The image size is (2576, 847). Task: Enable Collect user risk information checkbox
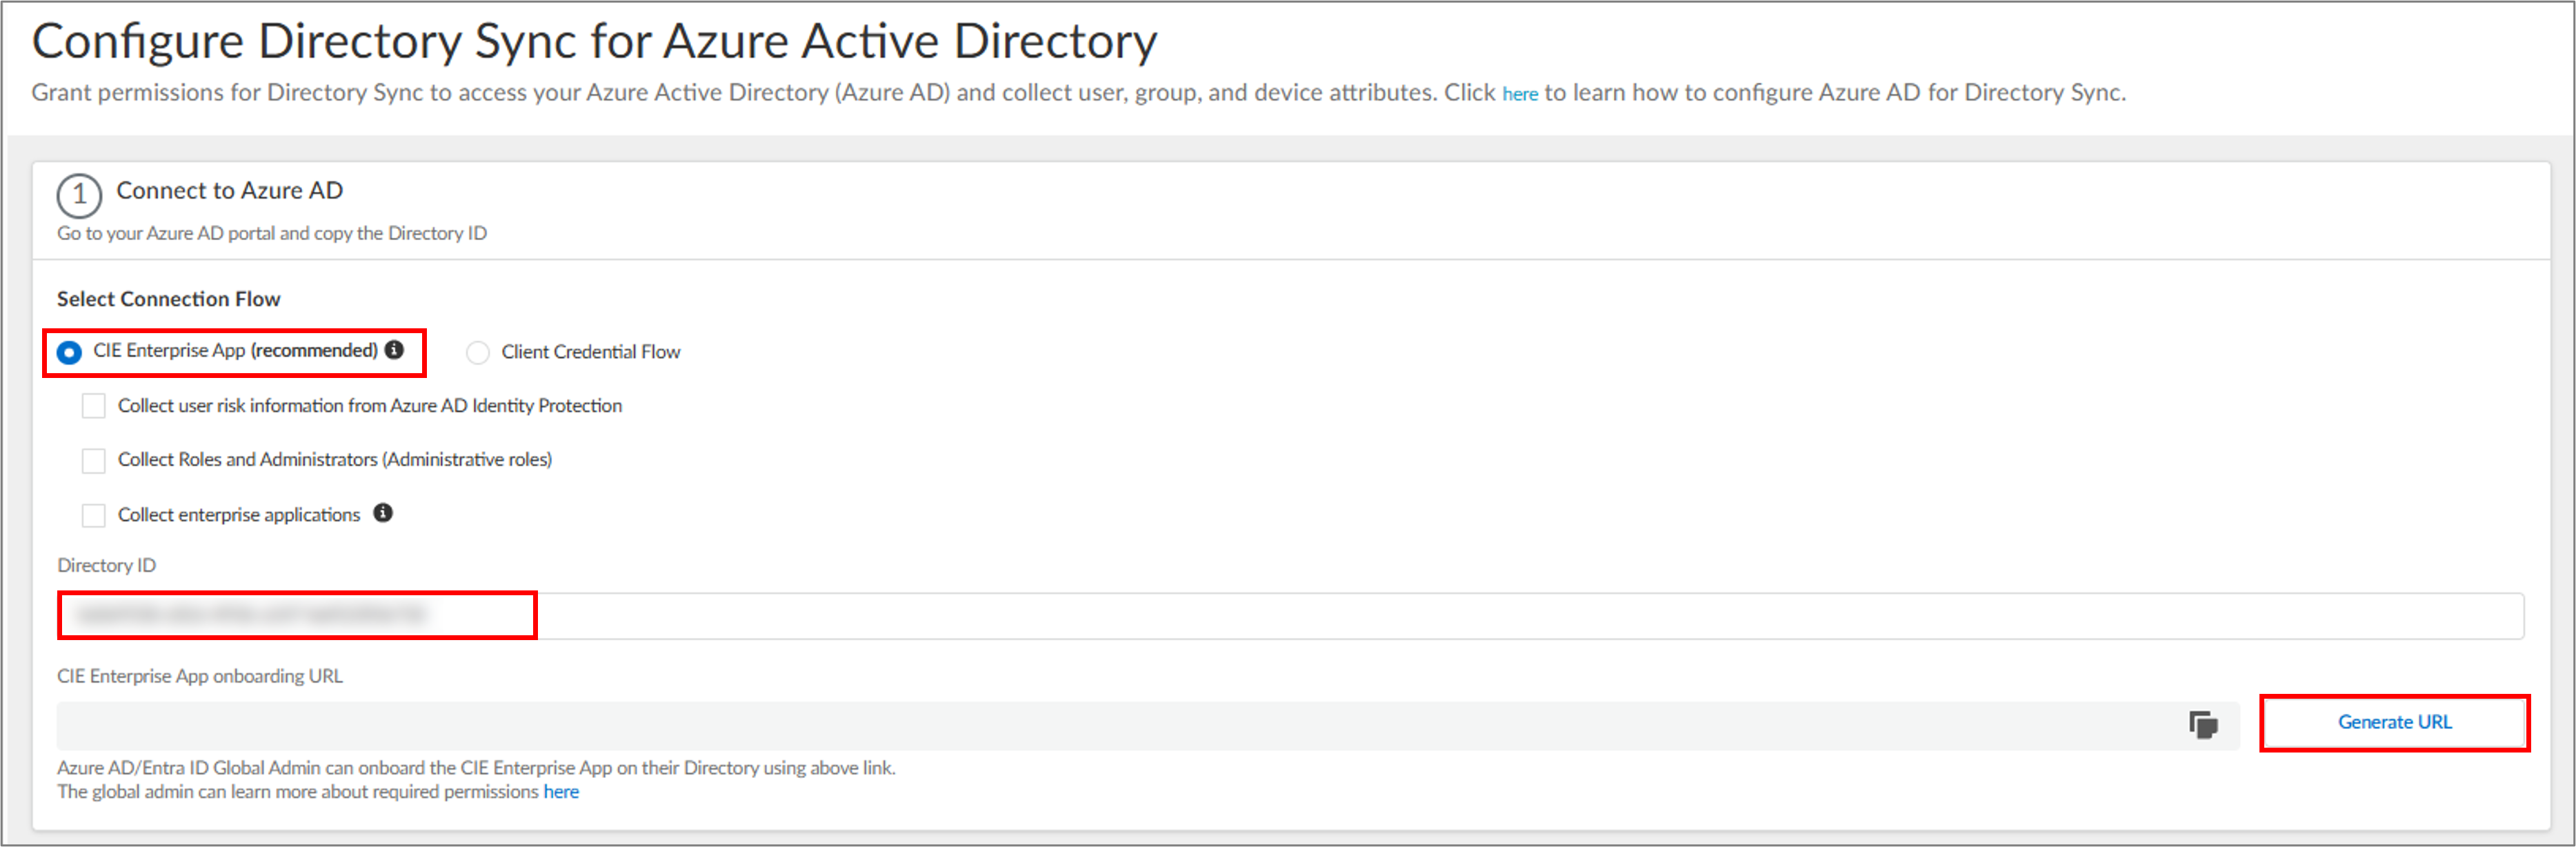(x=93, y=406)
